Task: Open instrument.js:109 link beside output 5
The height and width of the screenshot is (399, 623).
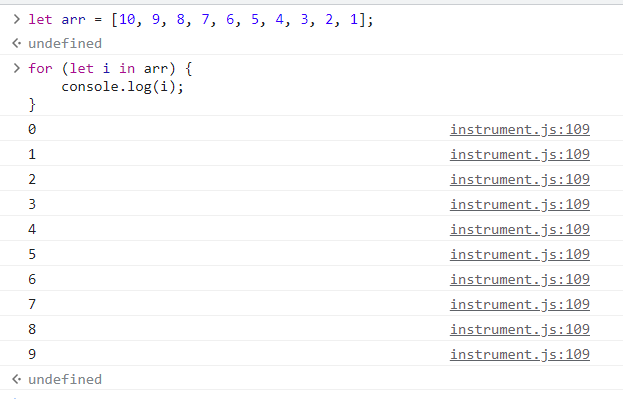Action: click(x=520, y=255)
